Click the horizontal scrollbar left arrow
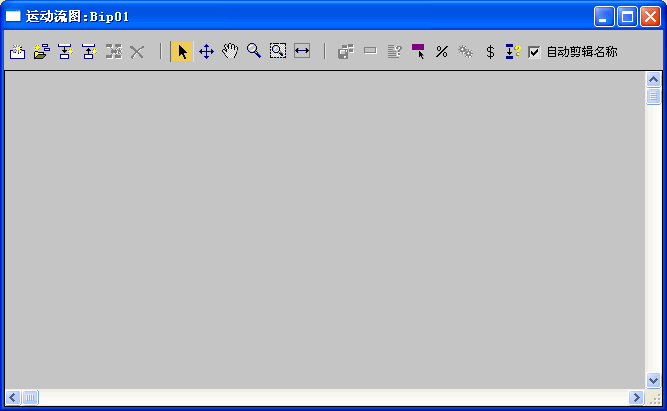 click(13, 397)
